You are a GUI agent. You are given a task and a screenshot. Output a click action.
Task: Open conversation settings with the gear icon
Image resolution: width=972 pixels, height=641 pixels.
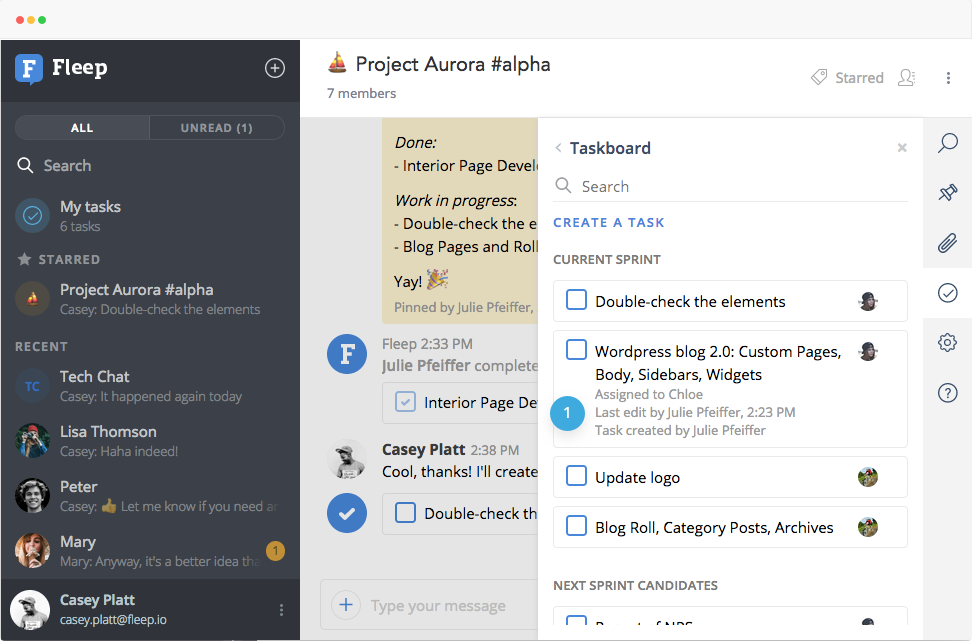tap(947, 342)
